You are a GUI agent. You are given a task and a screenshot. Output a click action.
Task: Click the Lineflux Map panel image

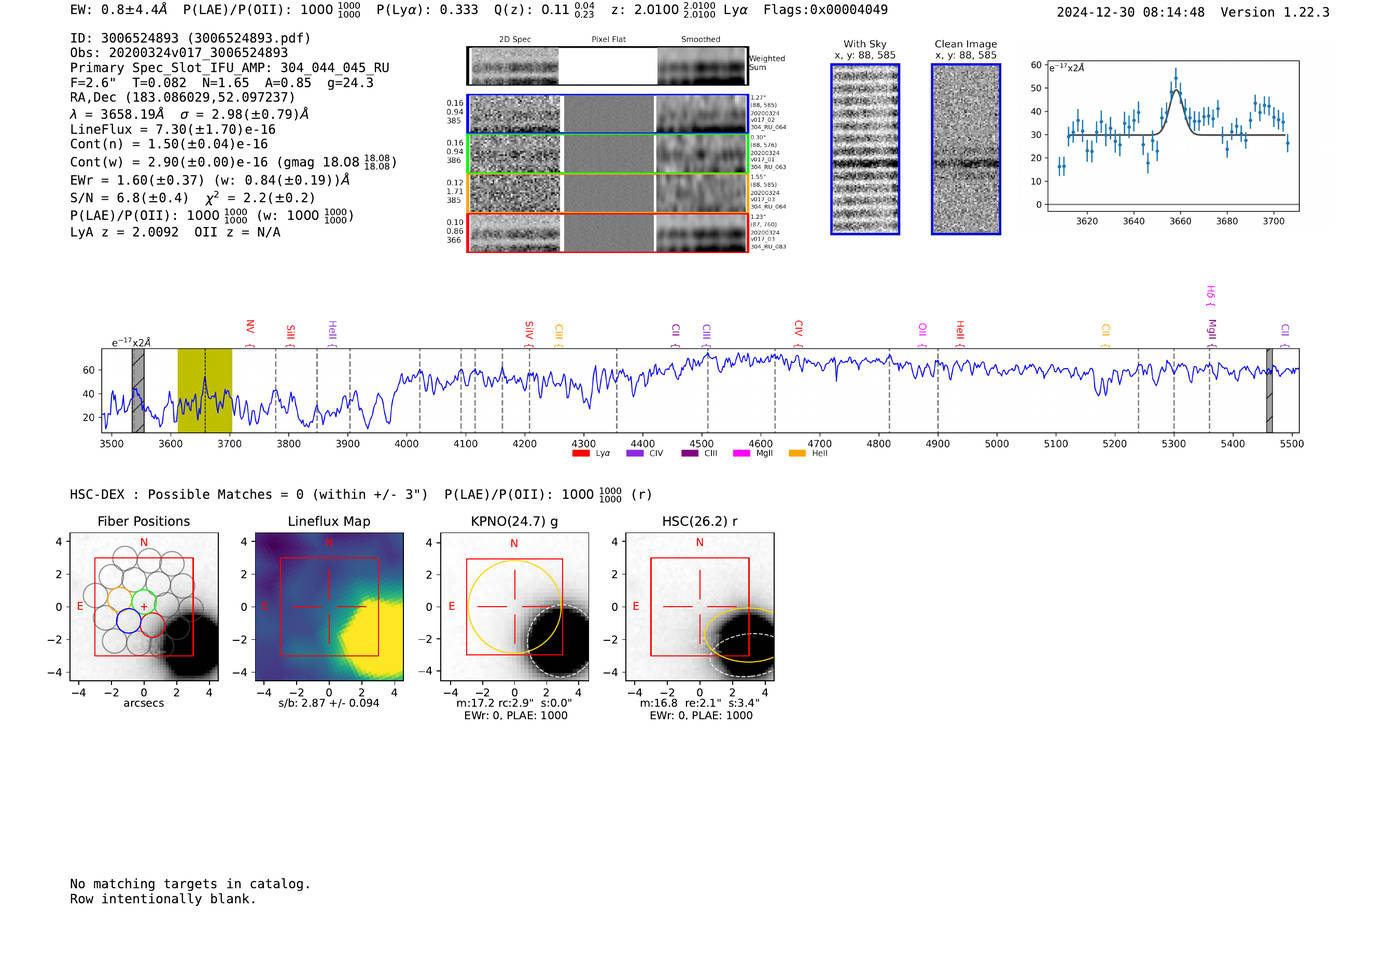(x=329, y=607)
